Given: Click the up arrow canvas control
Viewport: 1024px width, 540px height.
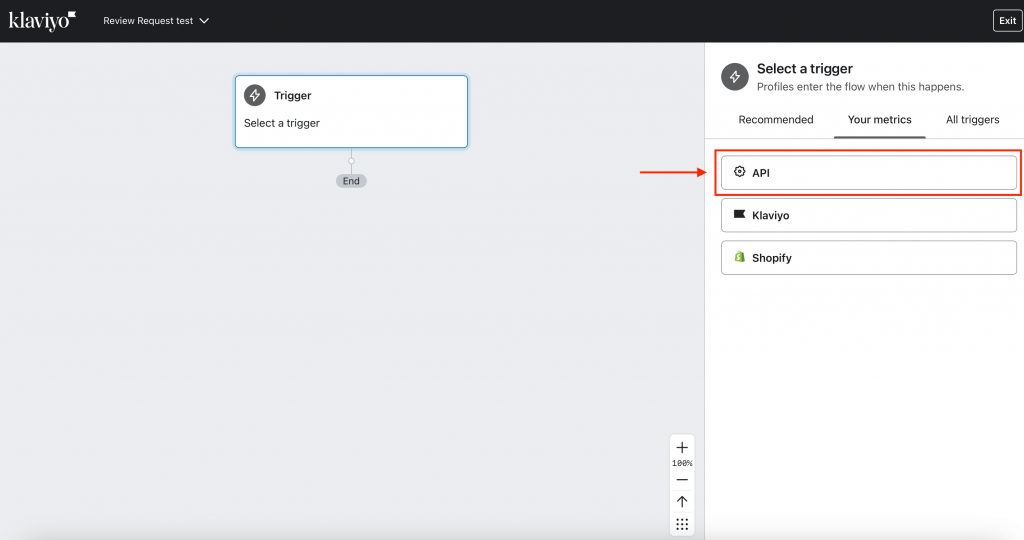Looking at the screenshot, I should pyautogui.click(x=682, y=501).
